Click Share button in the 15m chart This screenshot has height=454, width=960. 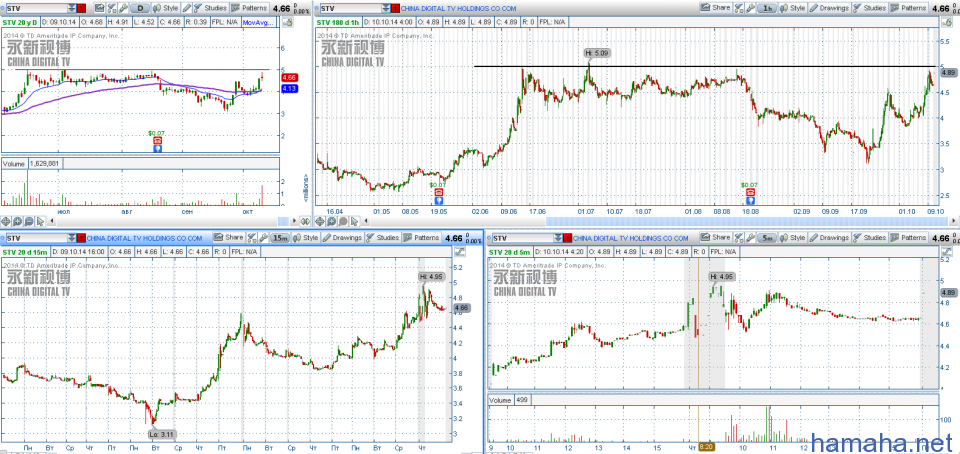(228, 237)
